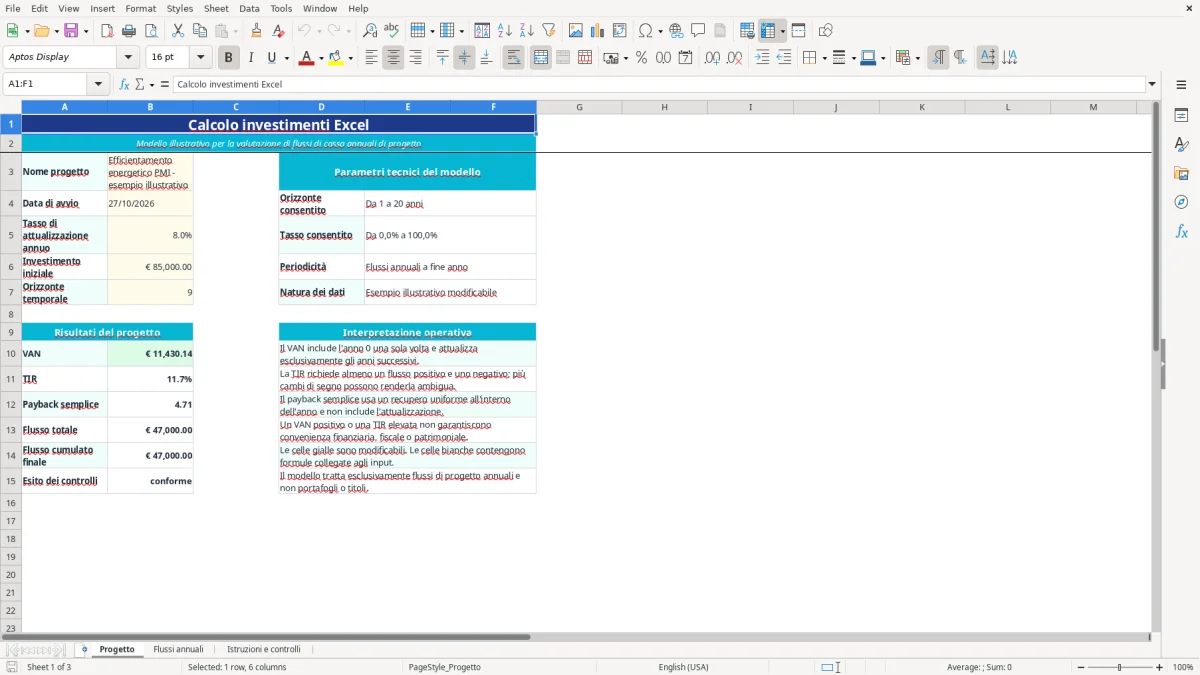Expand the formula bar arrow

tap(1152, 84)
